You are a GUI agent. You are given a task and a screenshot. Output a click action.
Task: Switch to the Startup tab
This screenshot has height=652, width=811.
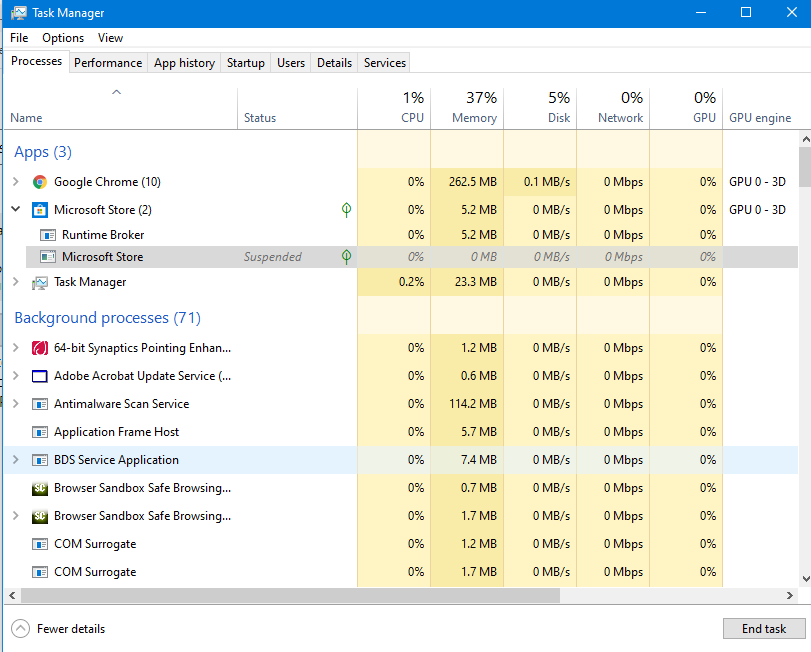[246, 63]
